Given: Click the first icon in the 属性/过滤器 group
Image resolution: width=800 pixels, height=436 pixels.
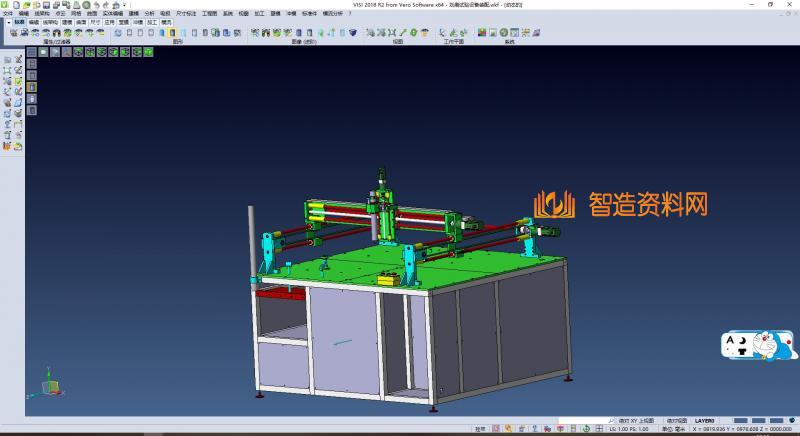Looking at the screenshot, I should click(x=13, y=33).
